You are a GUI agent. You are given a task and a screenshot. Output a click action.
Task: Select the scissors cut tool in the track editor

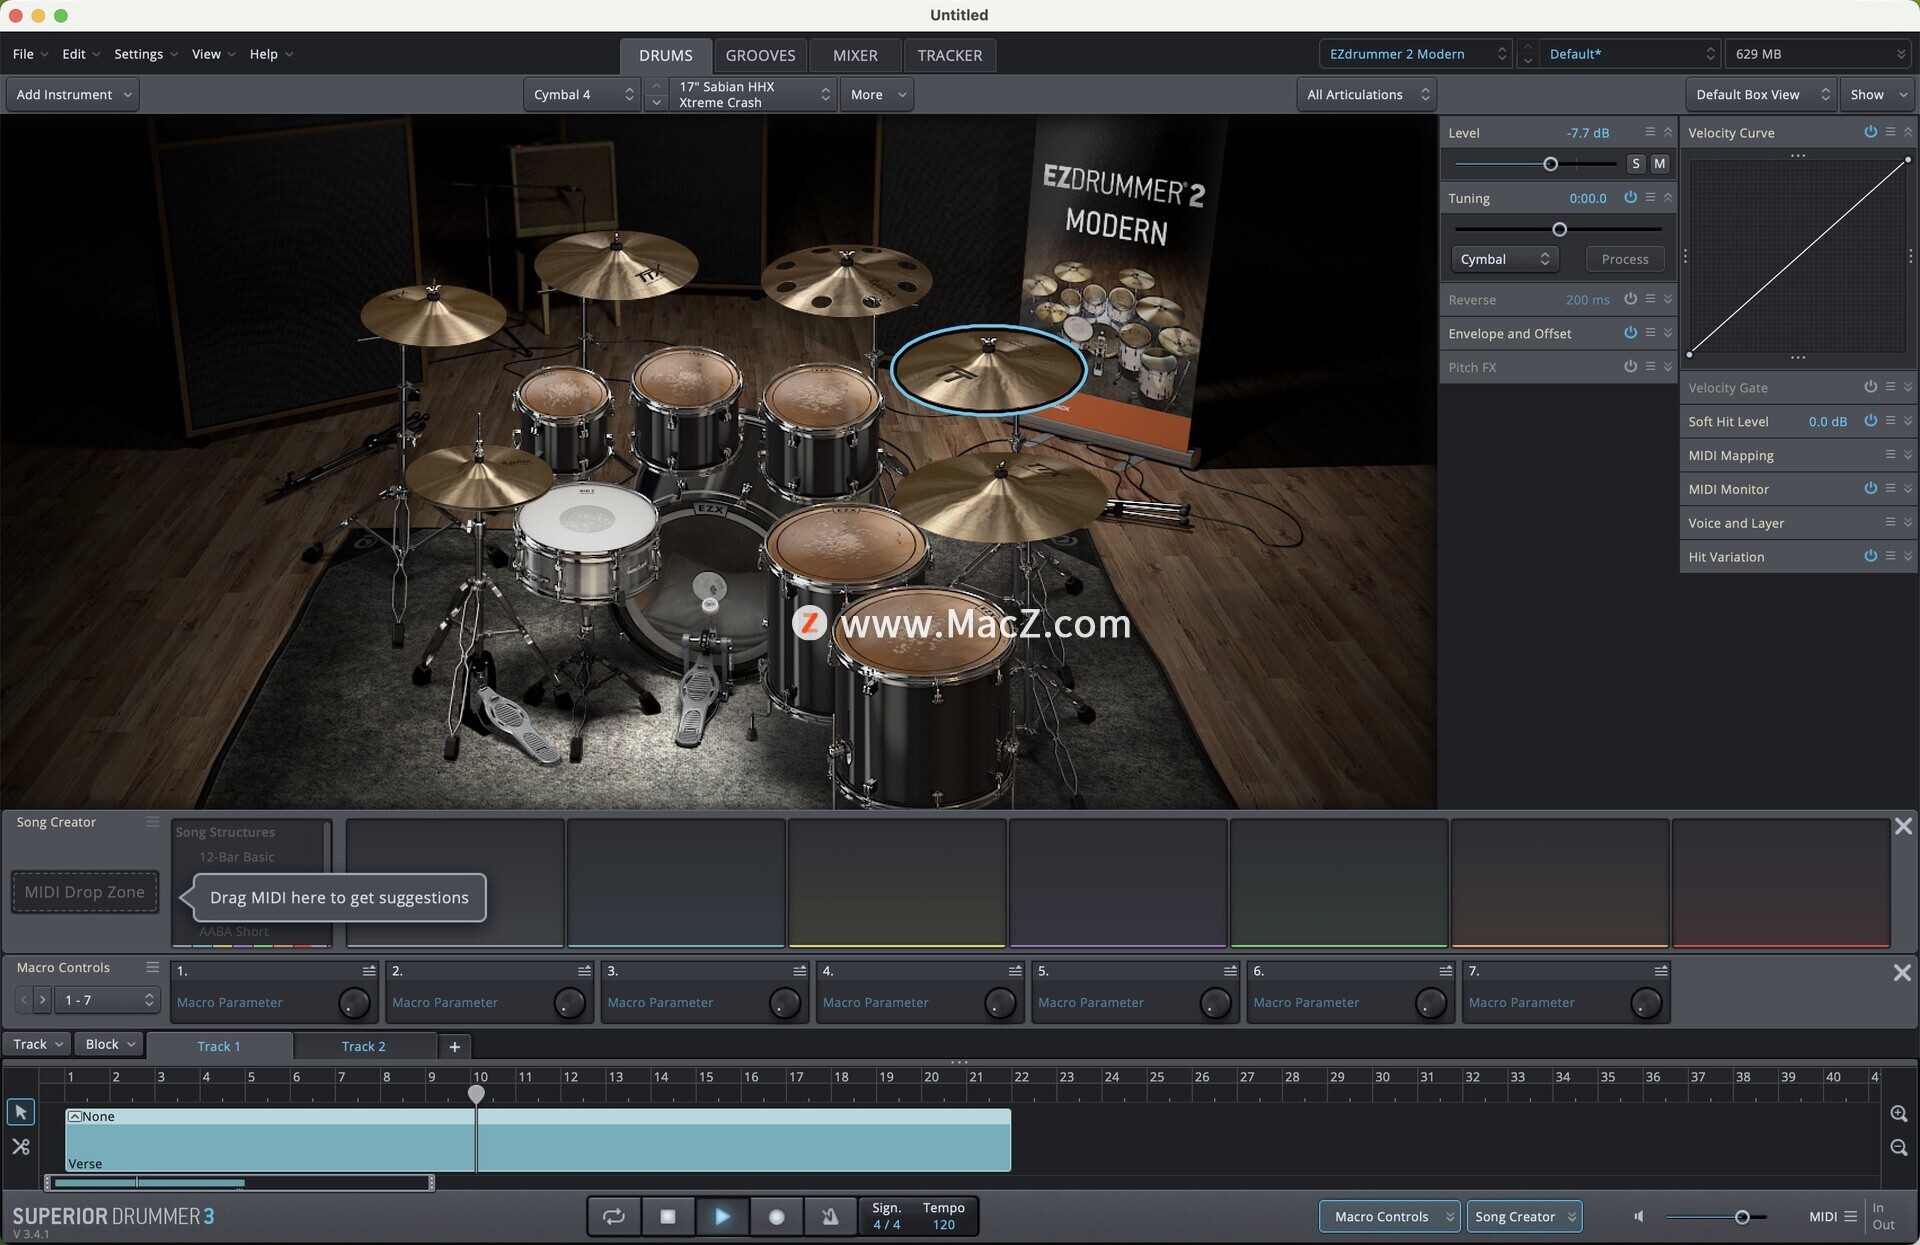click(x=20, y=1147)
